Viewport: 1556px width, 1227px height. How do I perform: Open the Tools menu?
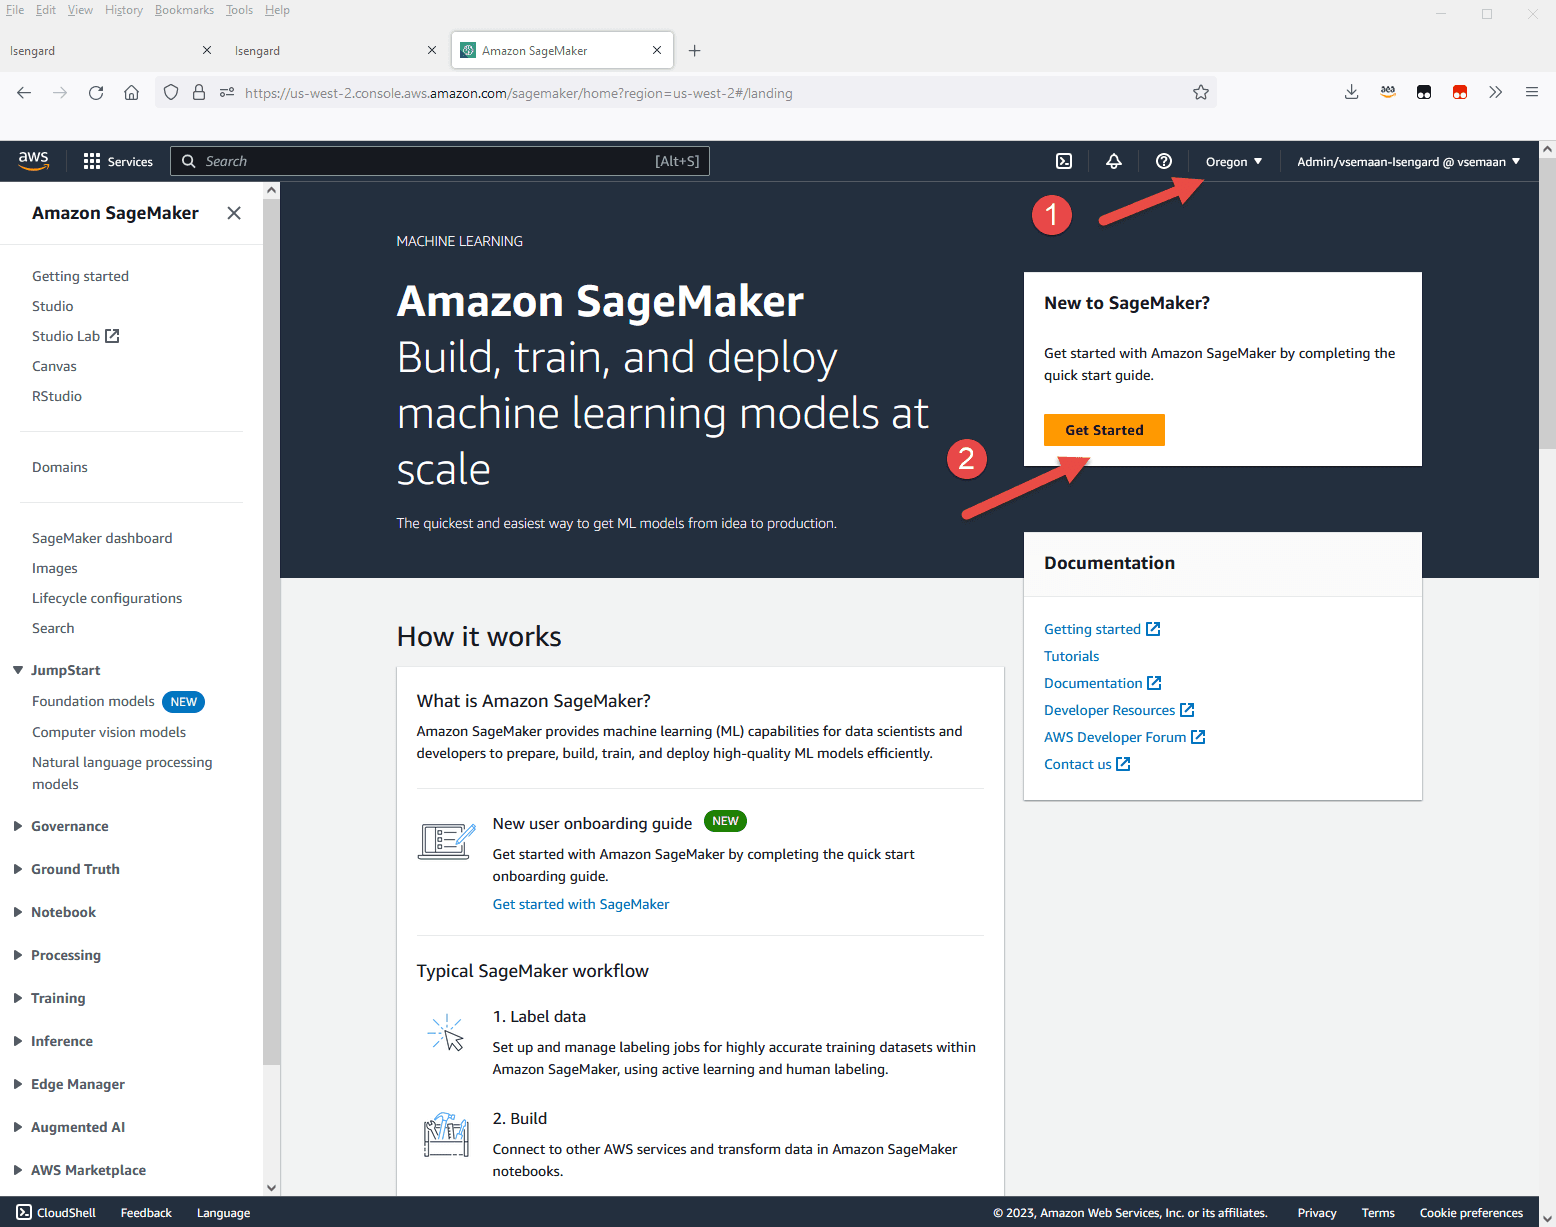pyautogui.click(x=239, y=10)
